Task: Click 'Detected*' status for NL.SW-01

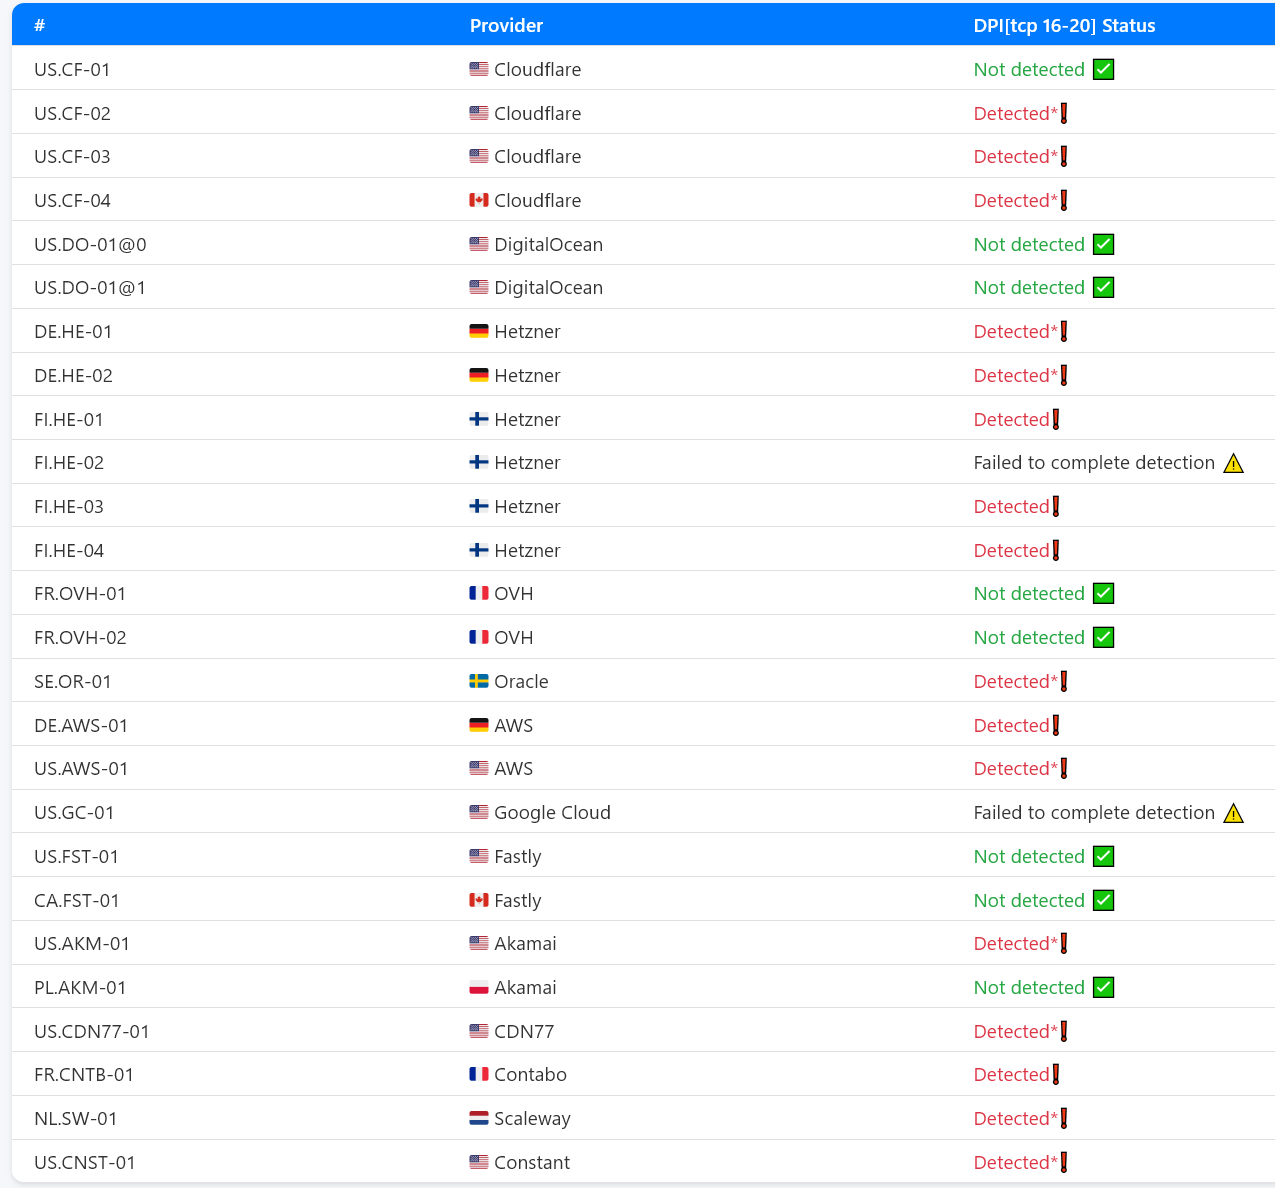Action: [x=1015, y=1118]
